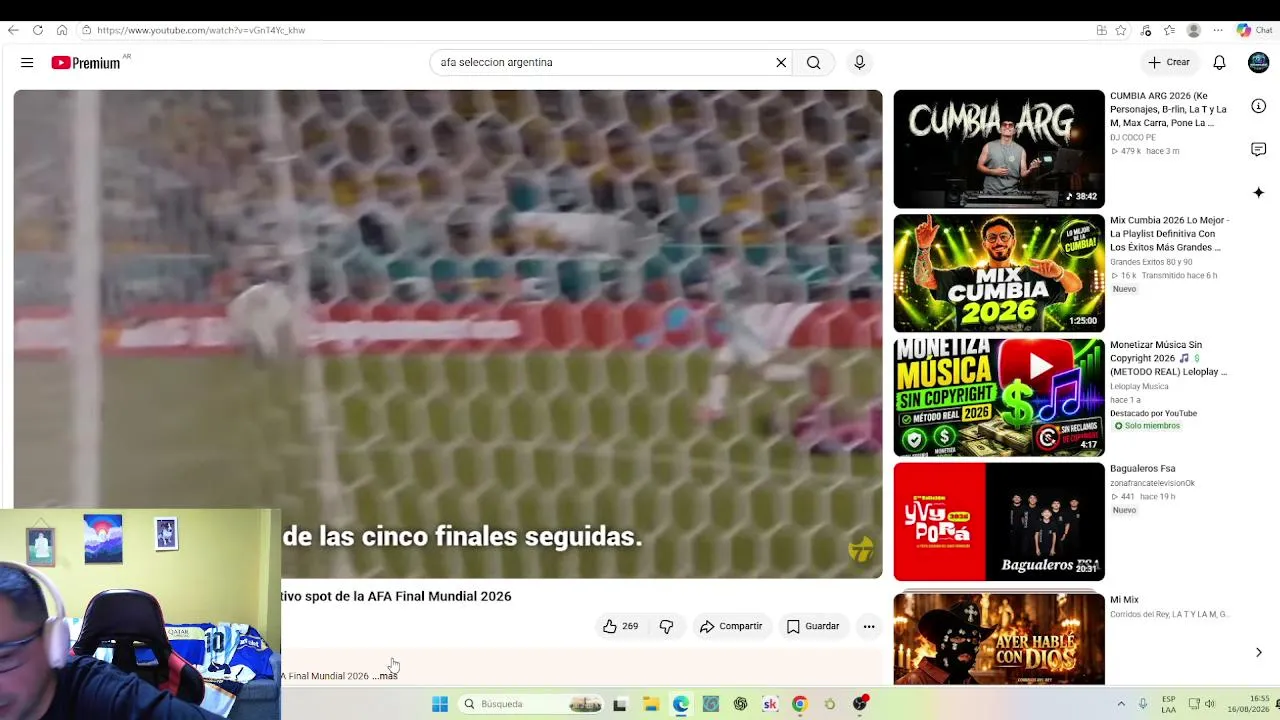Open YouTube notifications bell
The height and width of the screenshot is (720, 1280).
point(1219,62)
